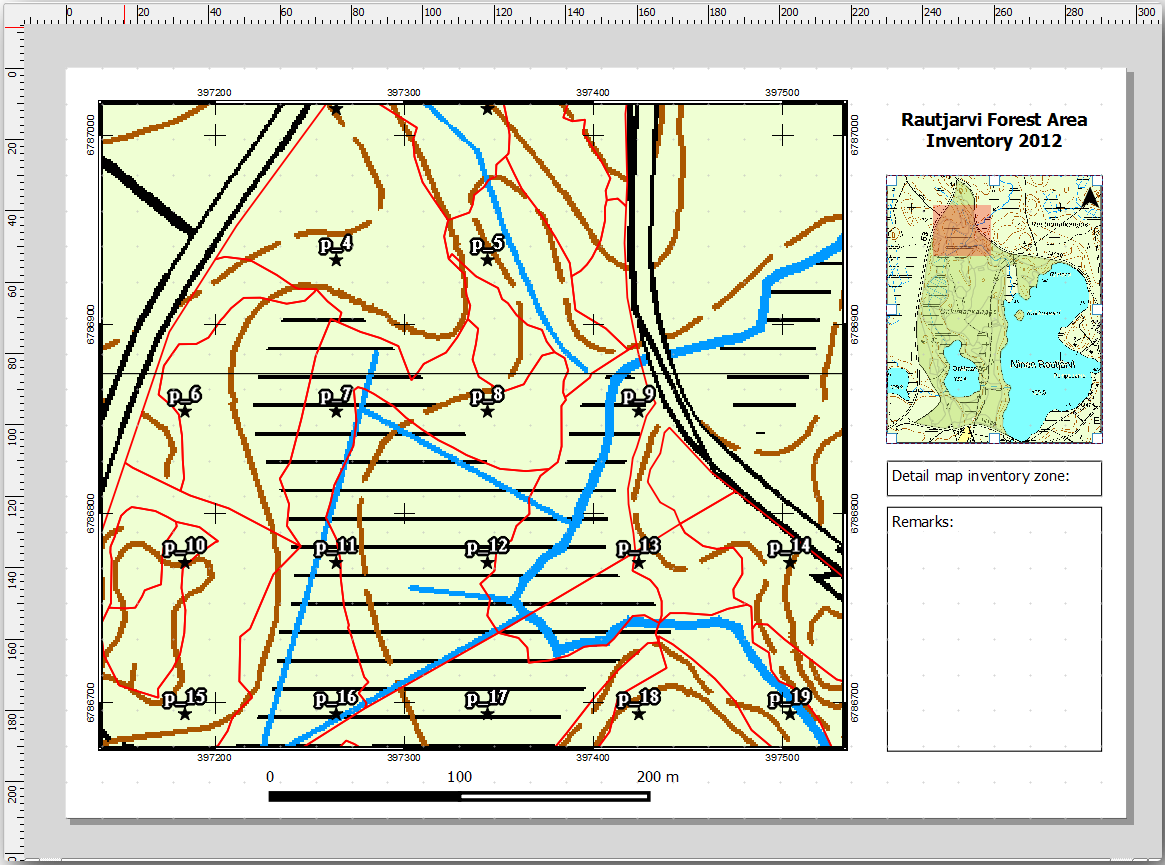
Task: Pick the star marker for plot p_14
Action: 789,563
